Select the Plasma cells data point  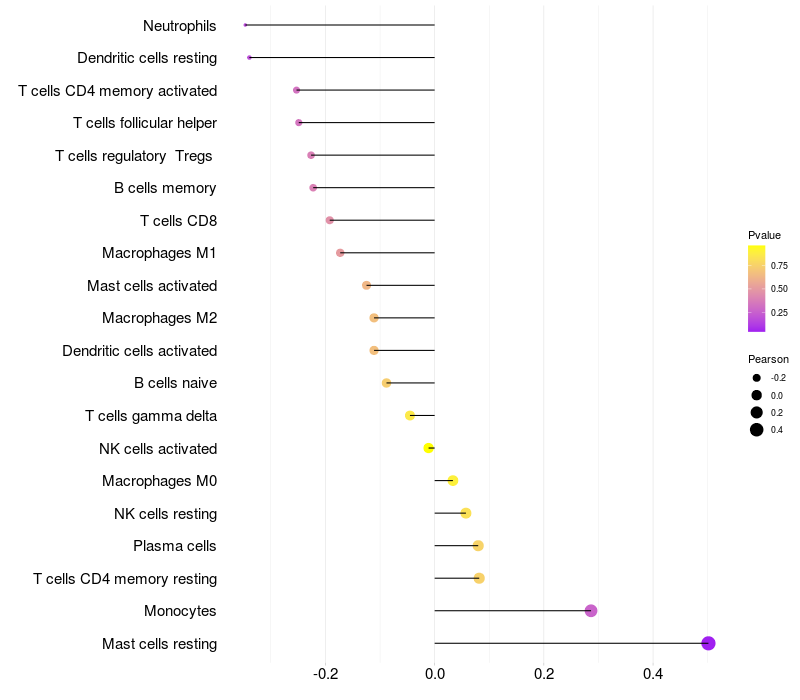(x=478, y=546)
